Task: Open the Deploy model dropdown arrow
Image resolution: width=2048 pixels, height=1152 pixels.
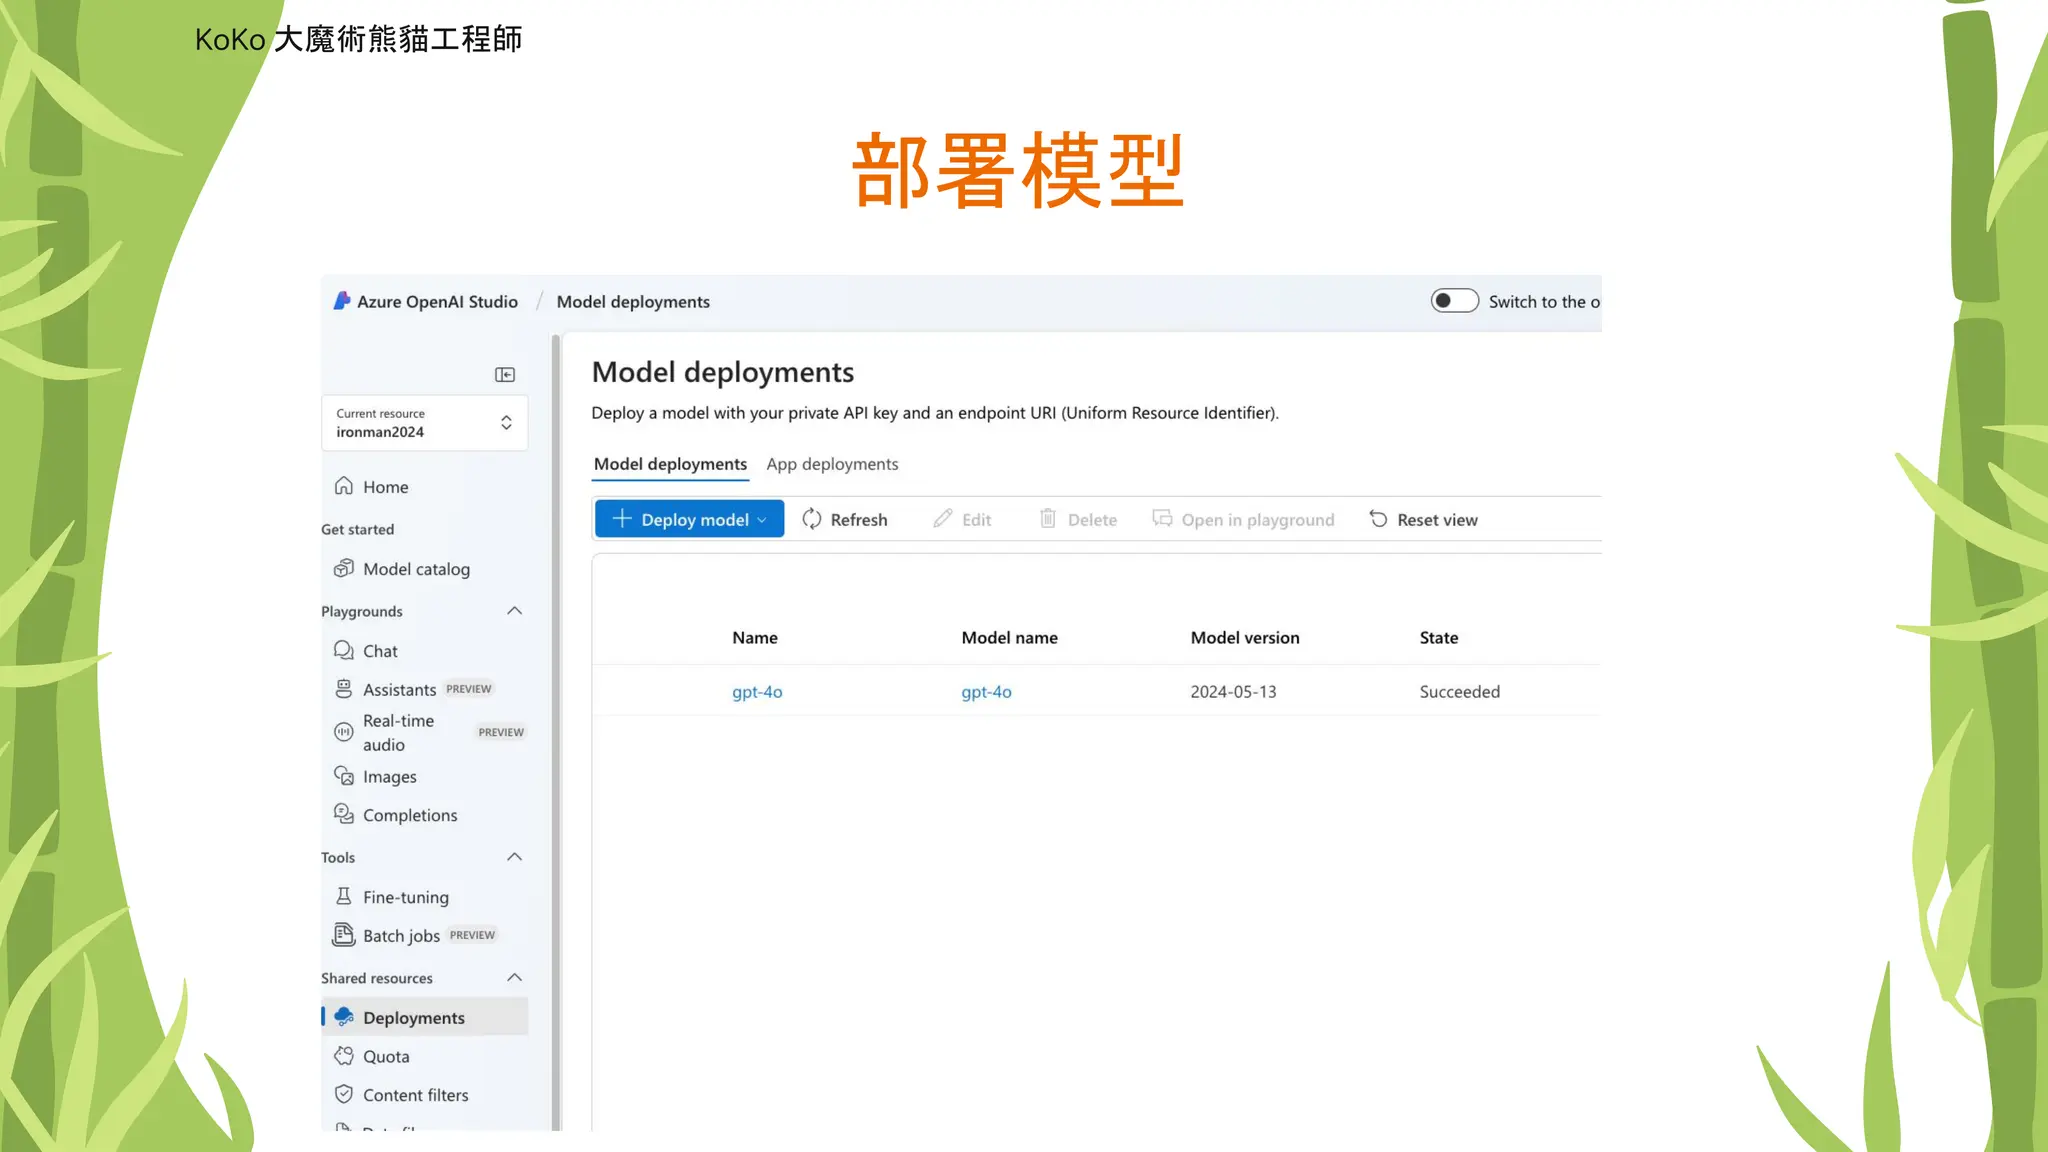Action: point(762,520)
